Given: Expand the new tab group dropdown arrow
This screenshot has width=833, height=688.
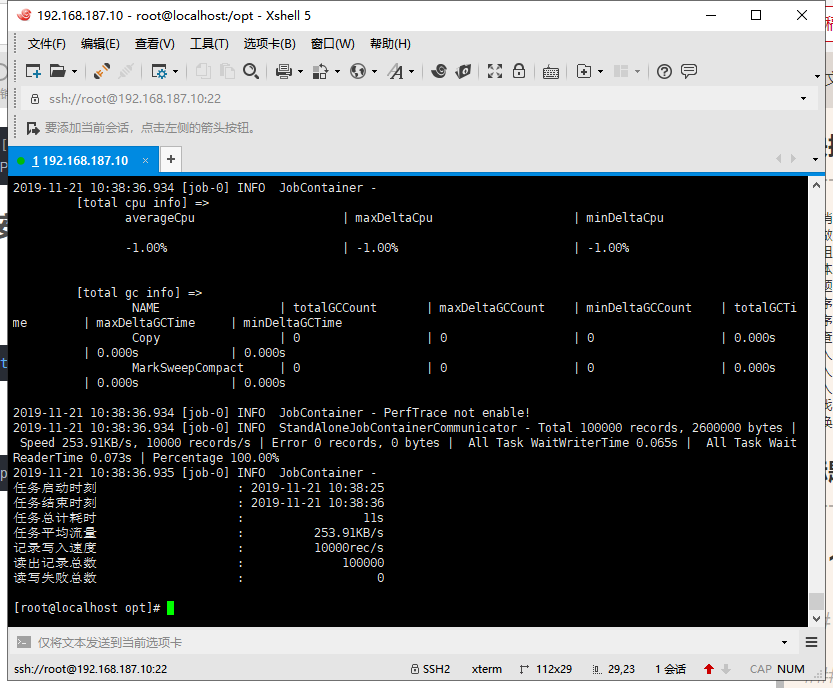Looking at the screenshot, I should (600, 71).
